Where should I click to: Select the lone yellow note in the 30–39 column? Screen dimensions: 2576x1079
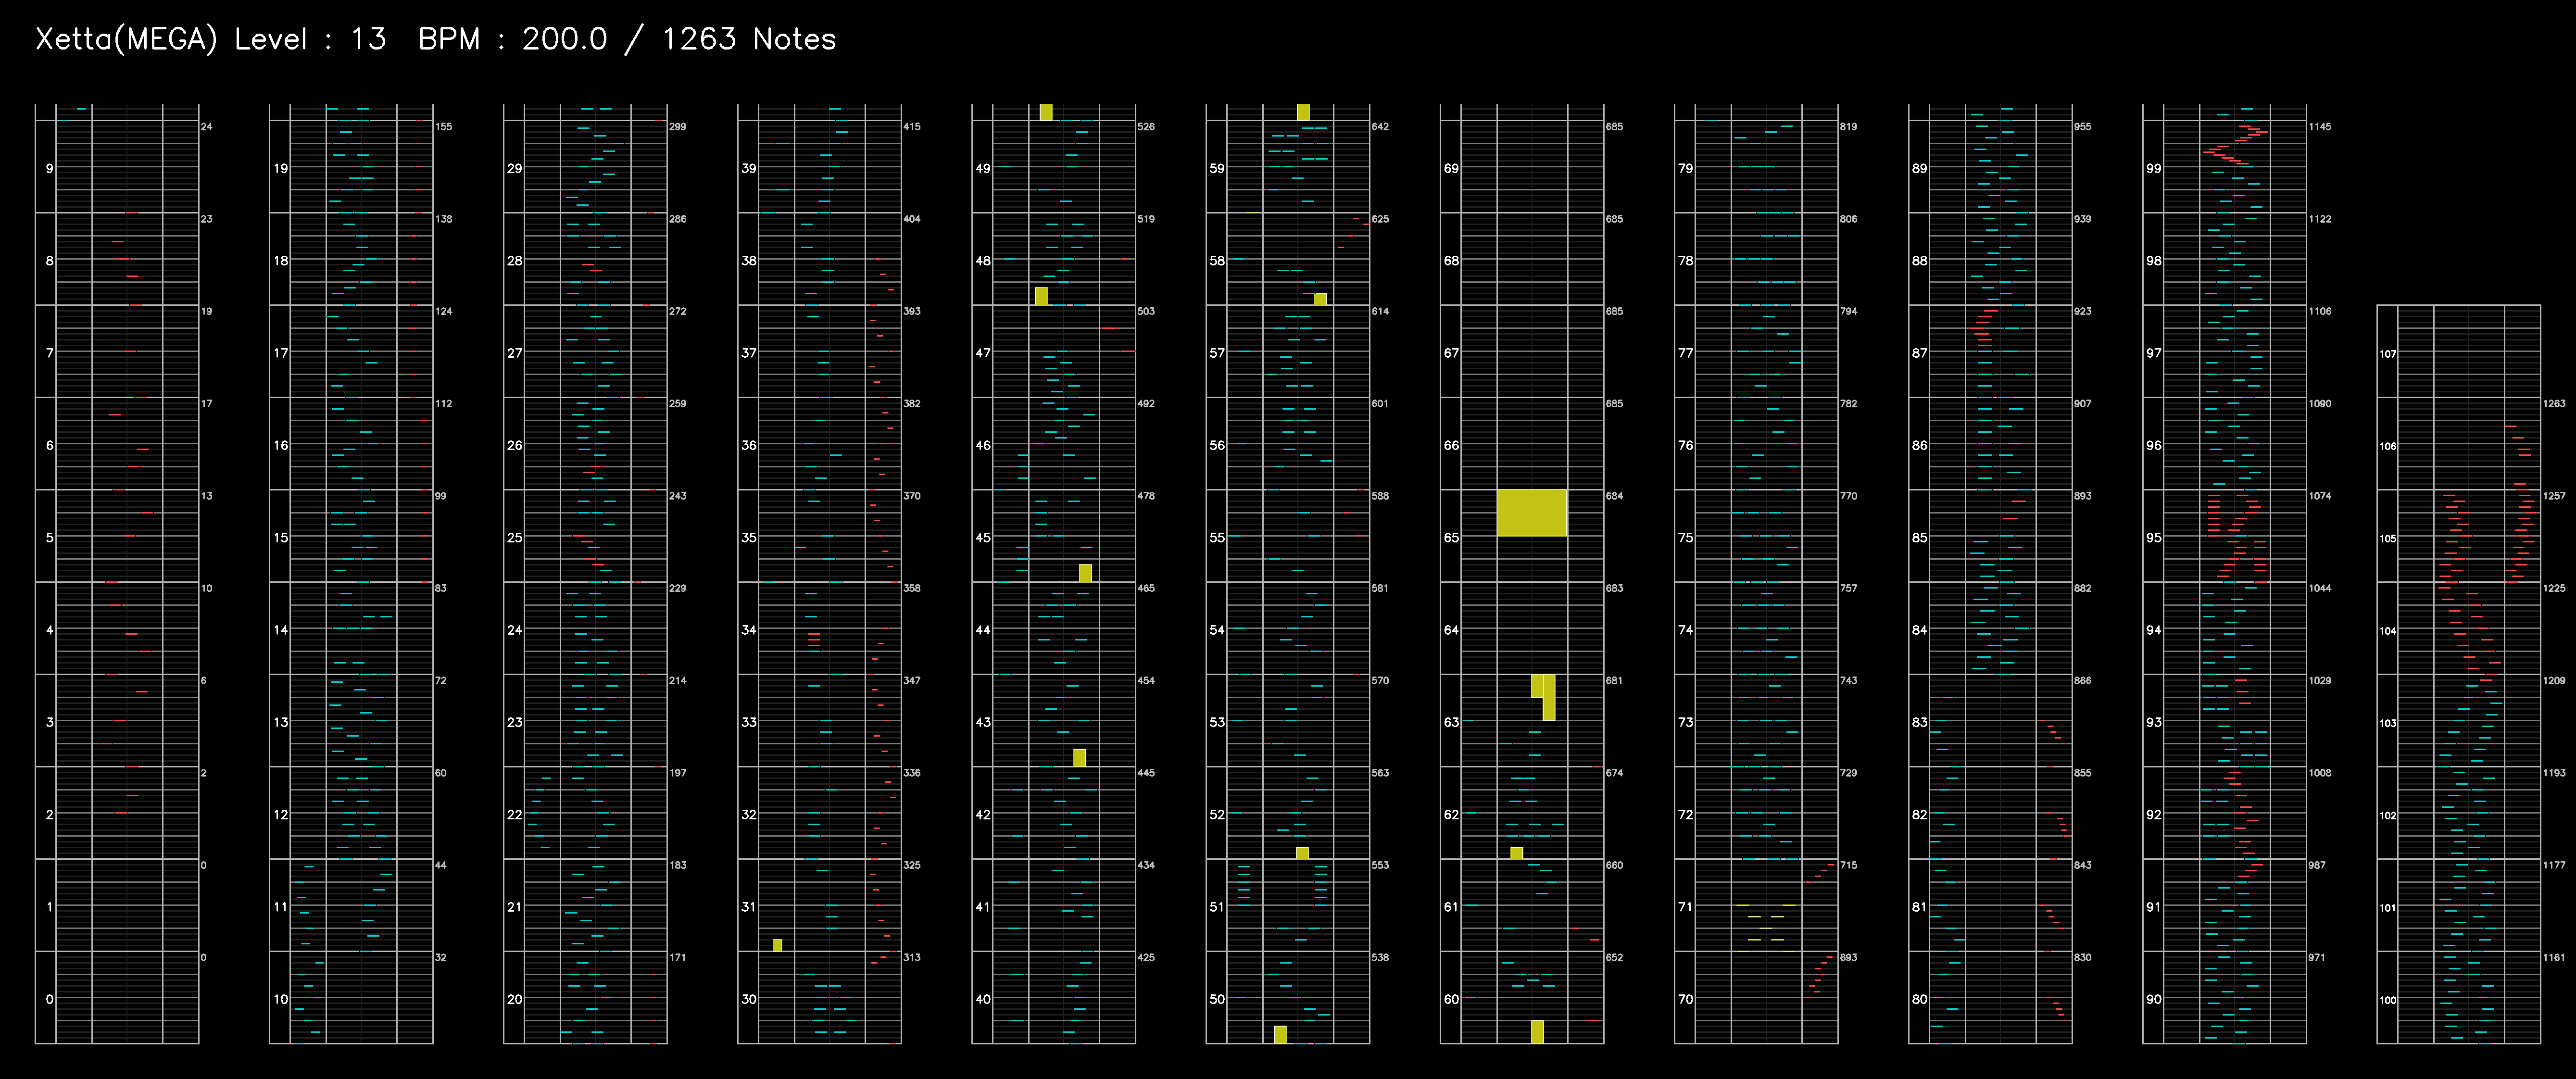click(777, 945)
